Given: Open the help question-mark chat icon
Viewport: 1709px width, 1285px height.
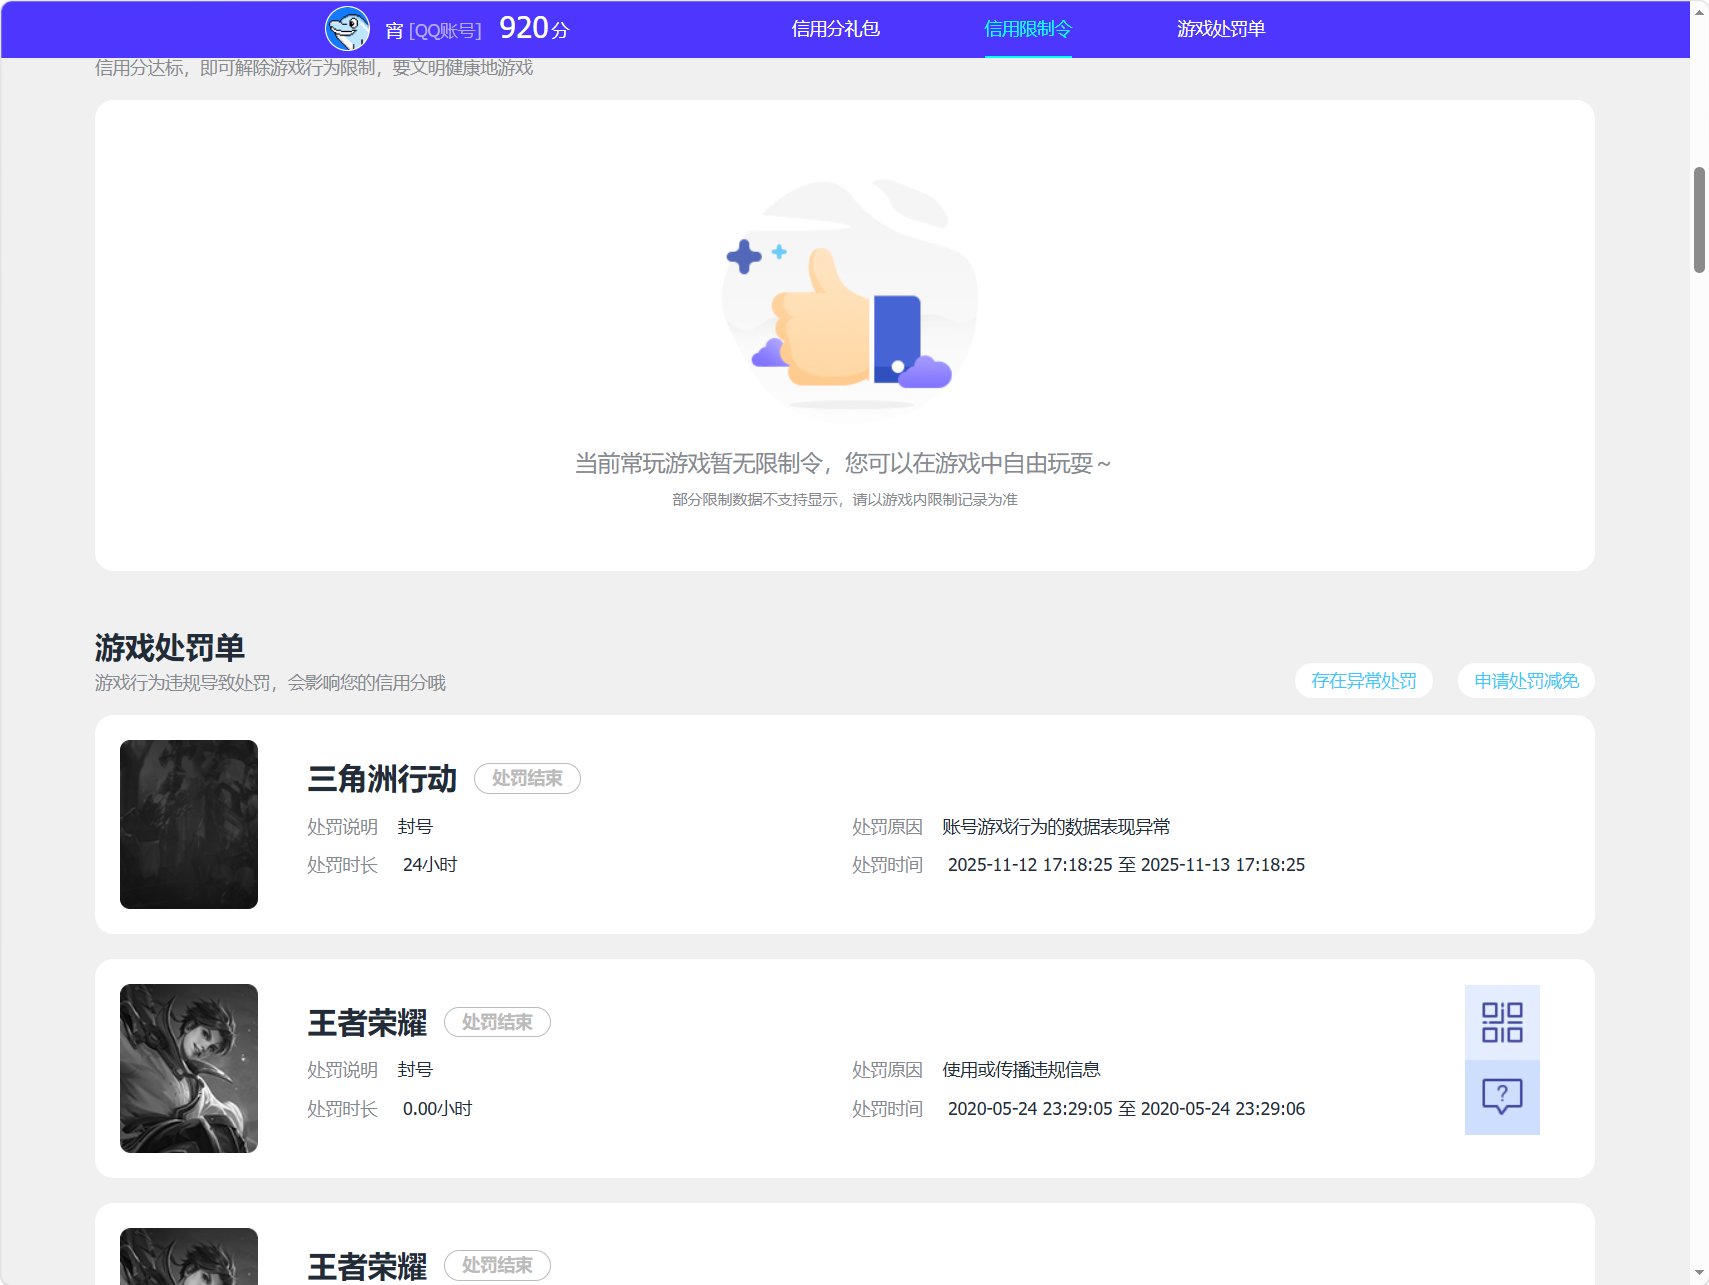Looking at the screenshot, I should point(1502,1097).
